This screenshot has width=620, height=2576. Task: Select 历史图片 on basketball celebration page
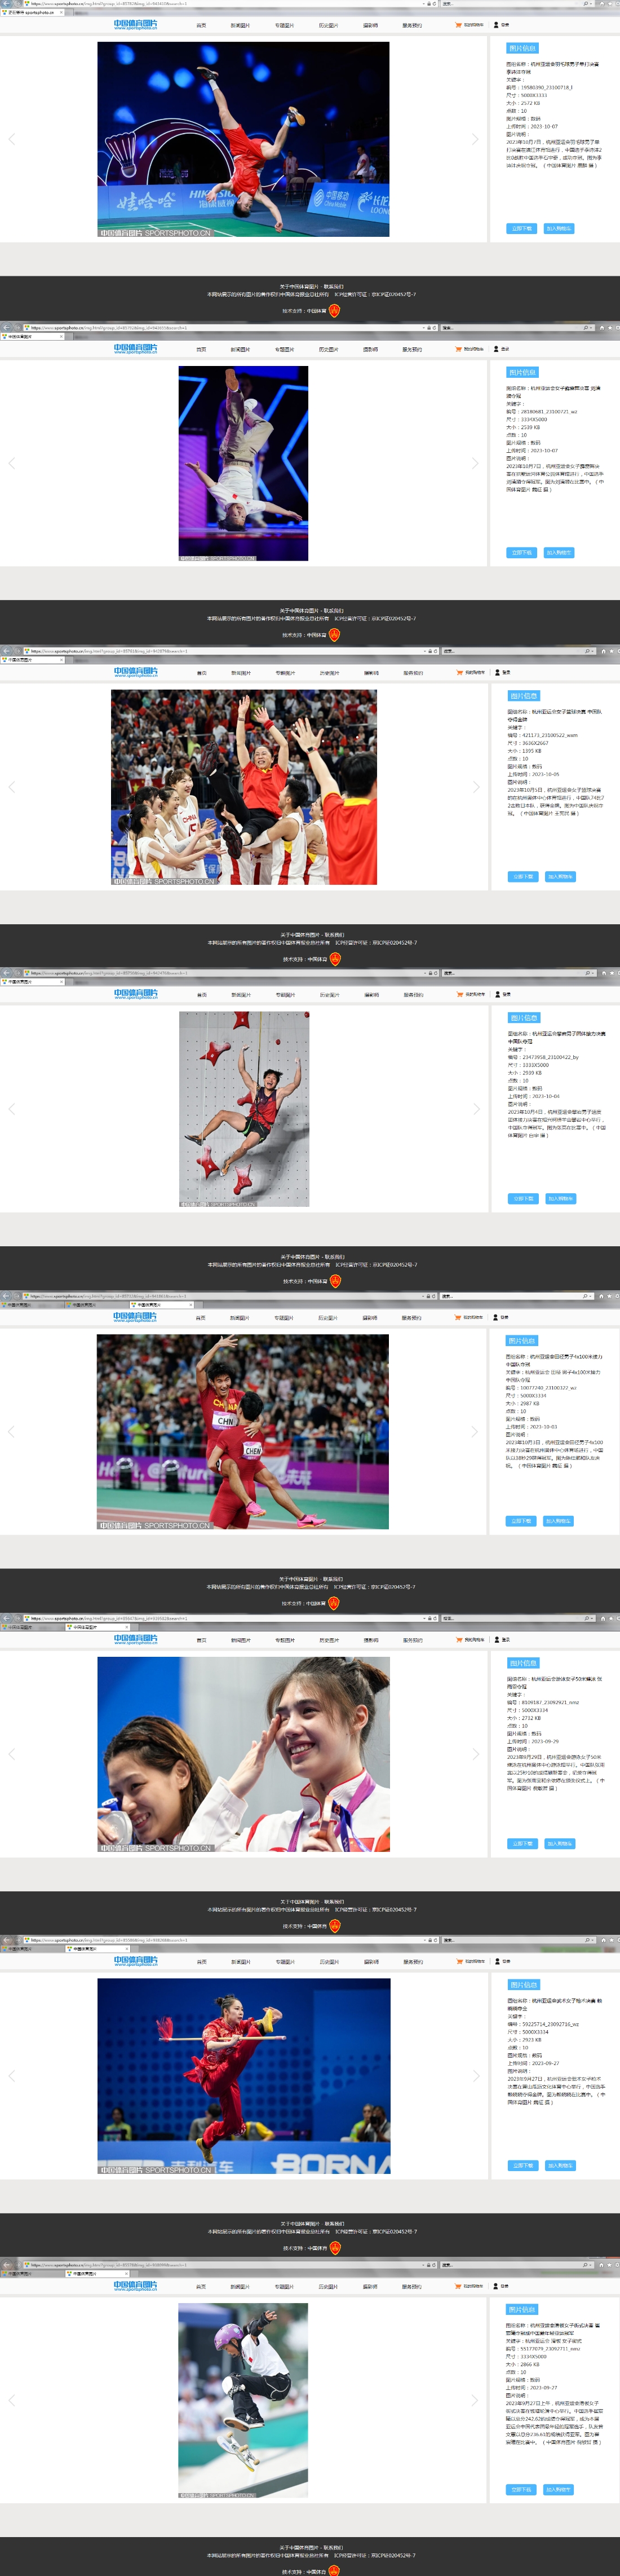329,673
